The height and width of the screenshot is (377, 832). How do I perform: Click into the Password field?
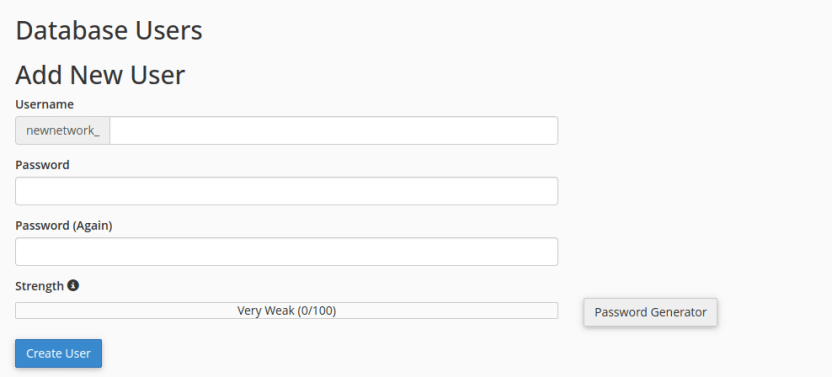pyautogui.click(x=287, y=191)
